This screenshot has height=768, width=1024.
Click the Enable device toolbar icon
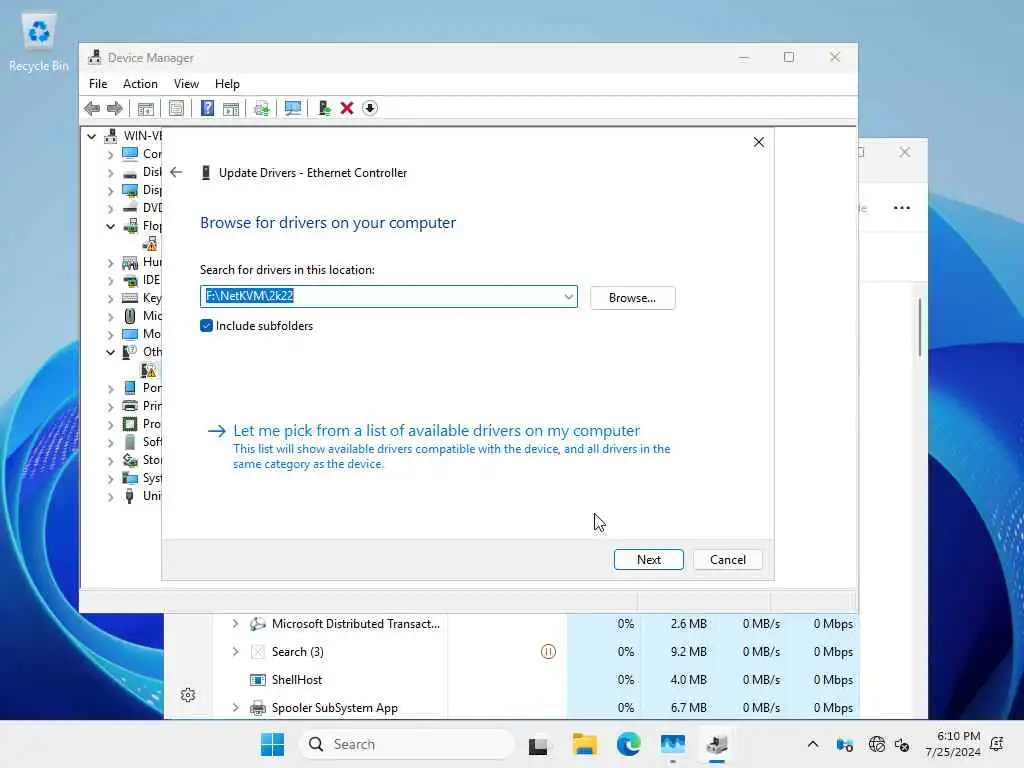[x=324, y=108]
